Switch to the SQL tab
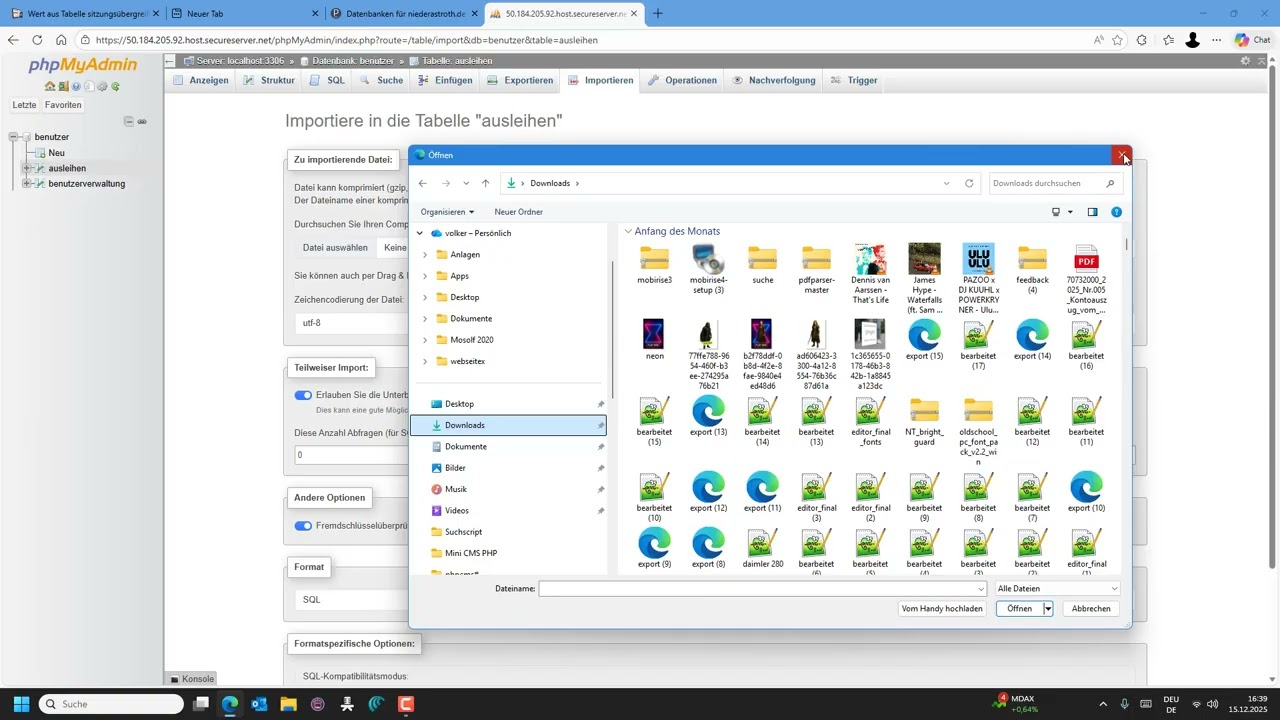 (328, 80)
